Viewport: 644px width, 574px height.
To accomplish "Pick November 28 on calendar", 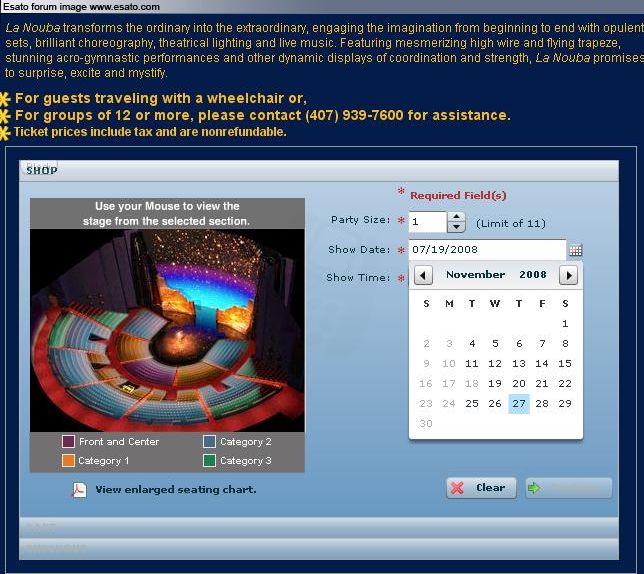I will click(x=542, y=404).
